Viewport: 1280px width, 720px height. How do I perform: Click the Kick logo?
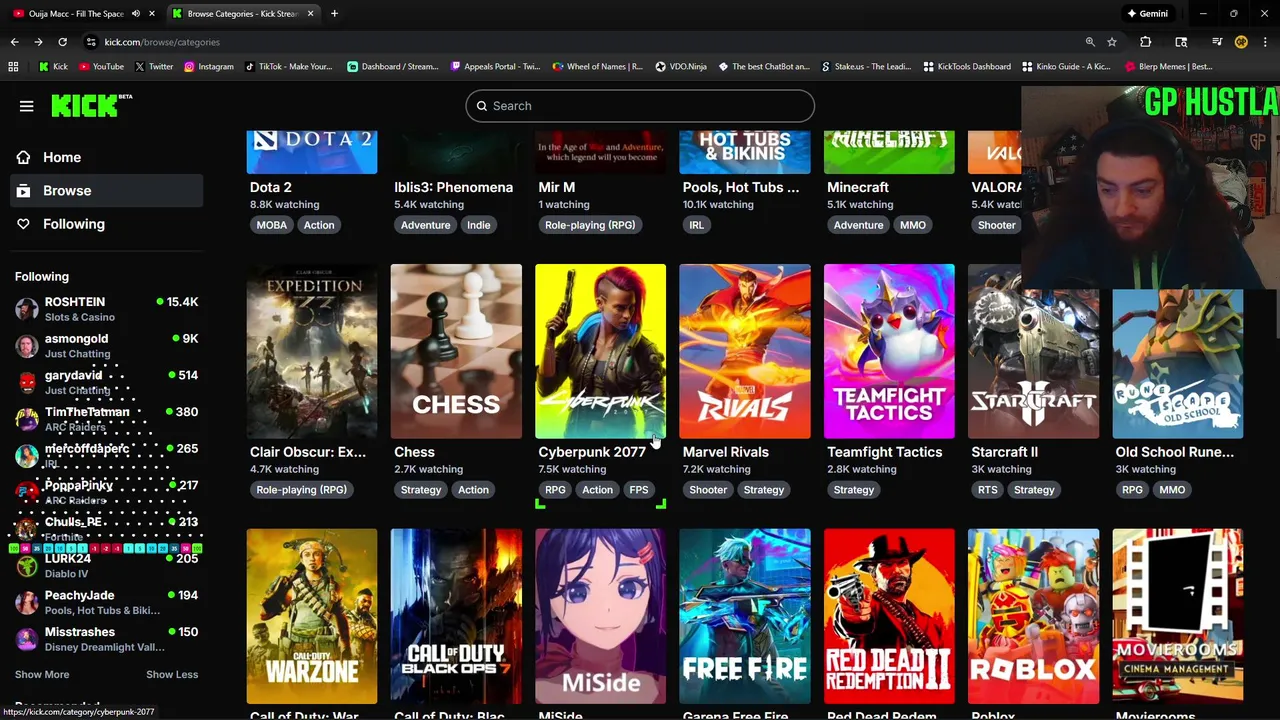coord(91,105)
